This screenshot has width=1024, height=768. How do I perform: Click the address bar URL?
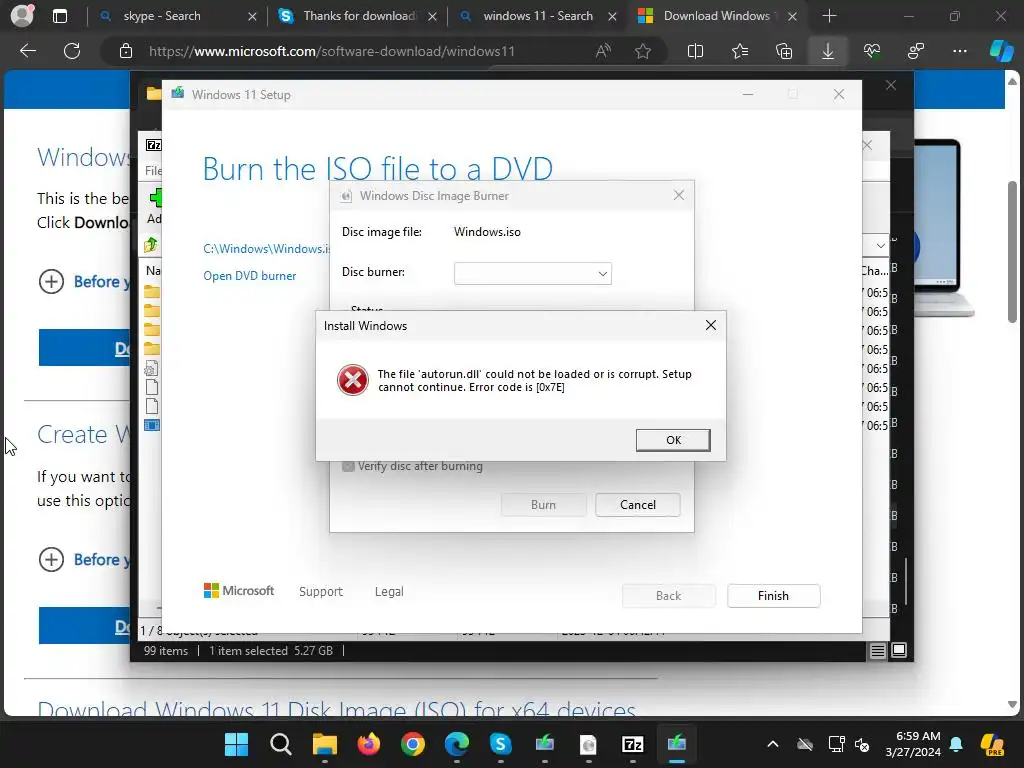click(x=332, y=51)
